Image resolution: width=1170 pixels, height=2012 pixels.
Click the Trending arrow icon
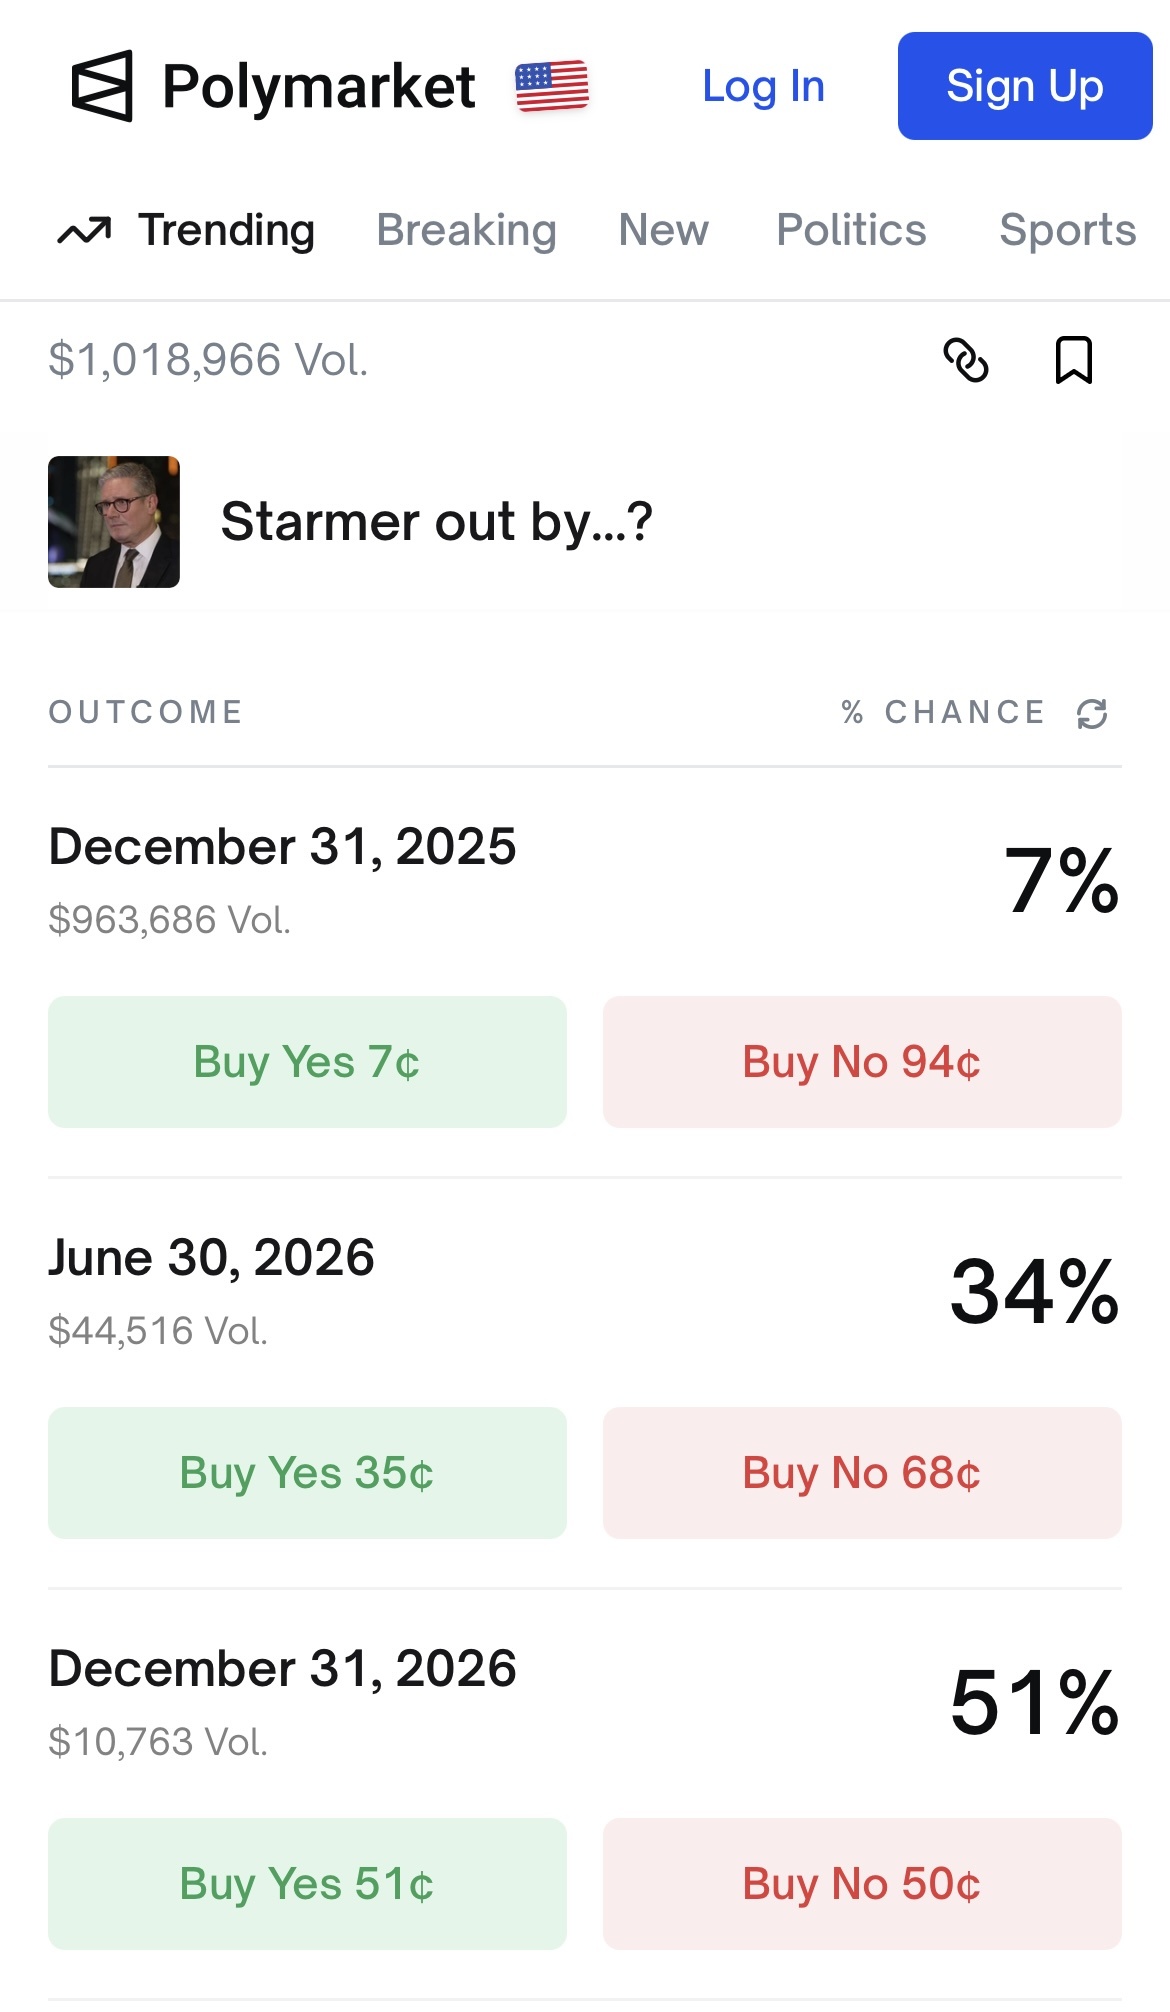[x=84, y=231]
